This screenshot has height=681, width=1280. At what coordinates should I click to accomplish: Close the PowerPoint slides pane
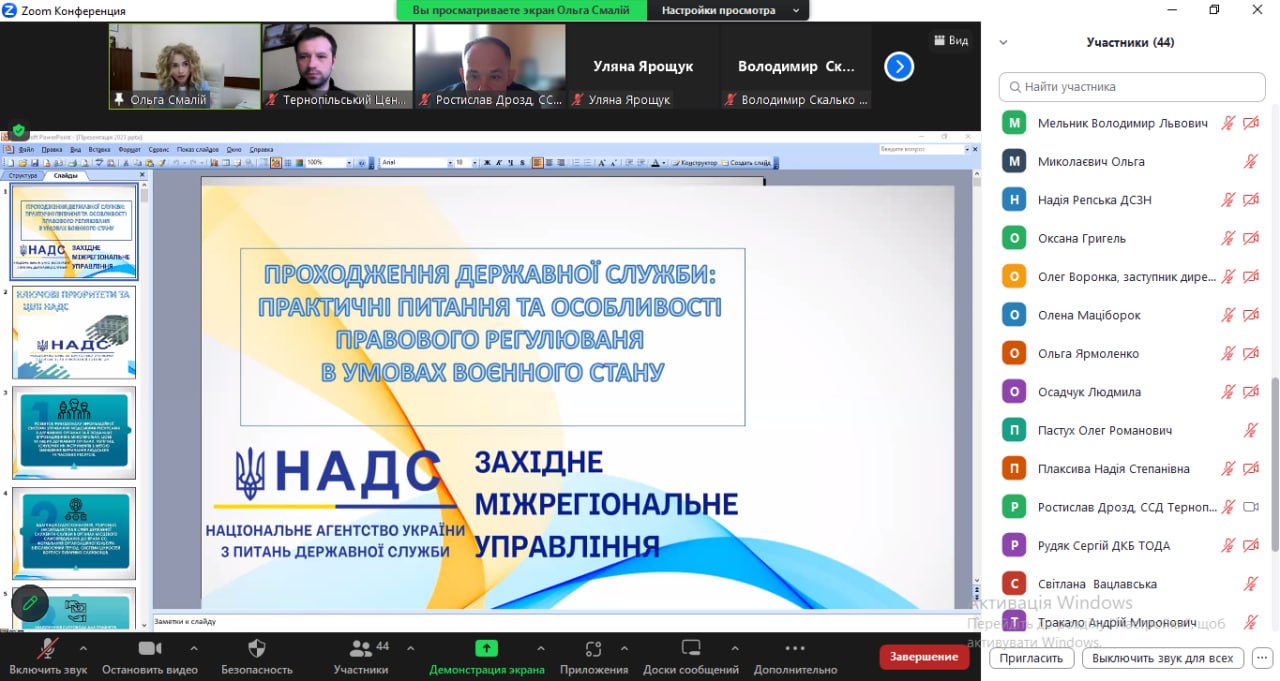pyautogui.click(x=142, y=175)
